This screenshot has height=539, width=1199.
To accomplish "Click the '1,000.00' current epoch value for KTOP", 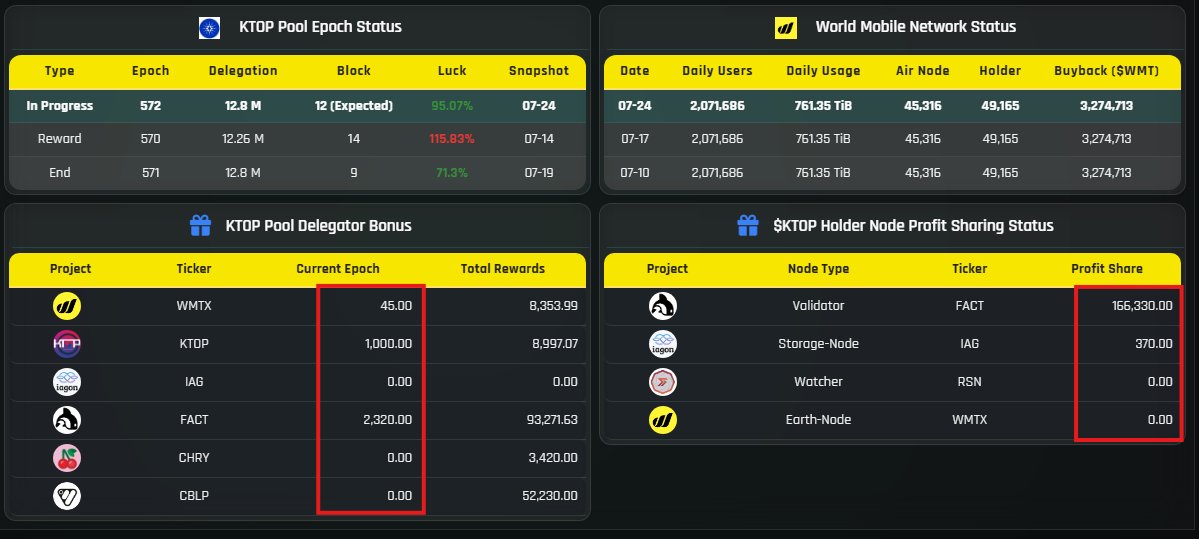I will 388,344.
